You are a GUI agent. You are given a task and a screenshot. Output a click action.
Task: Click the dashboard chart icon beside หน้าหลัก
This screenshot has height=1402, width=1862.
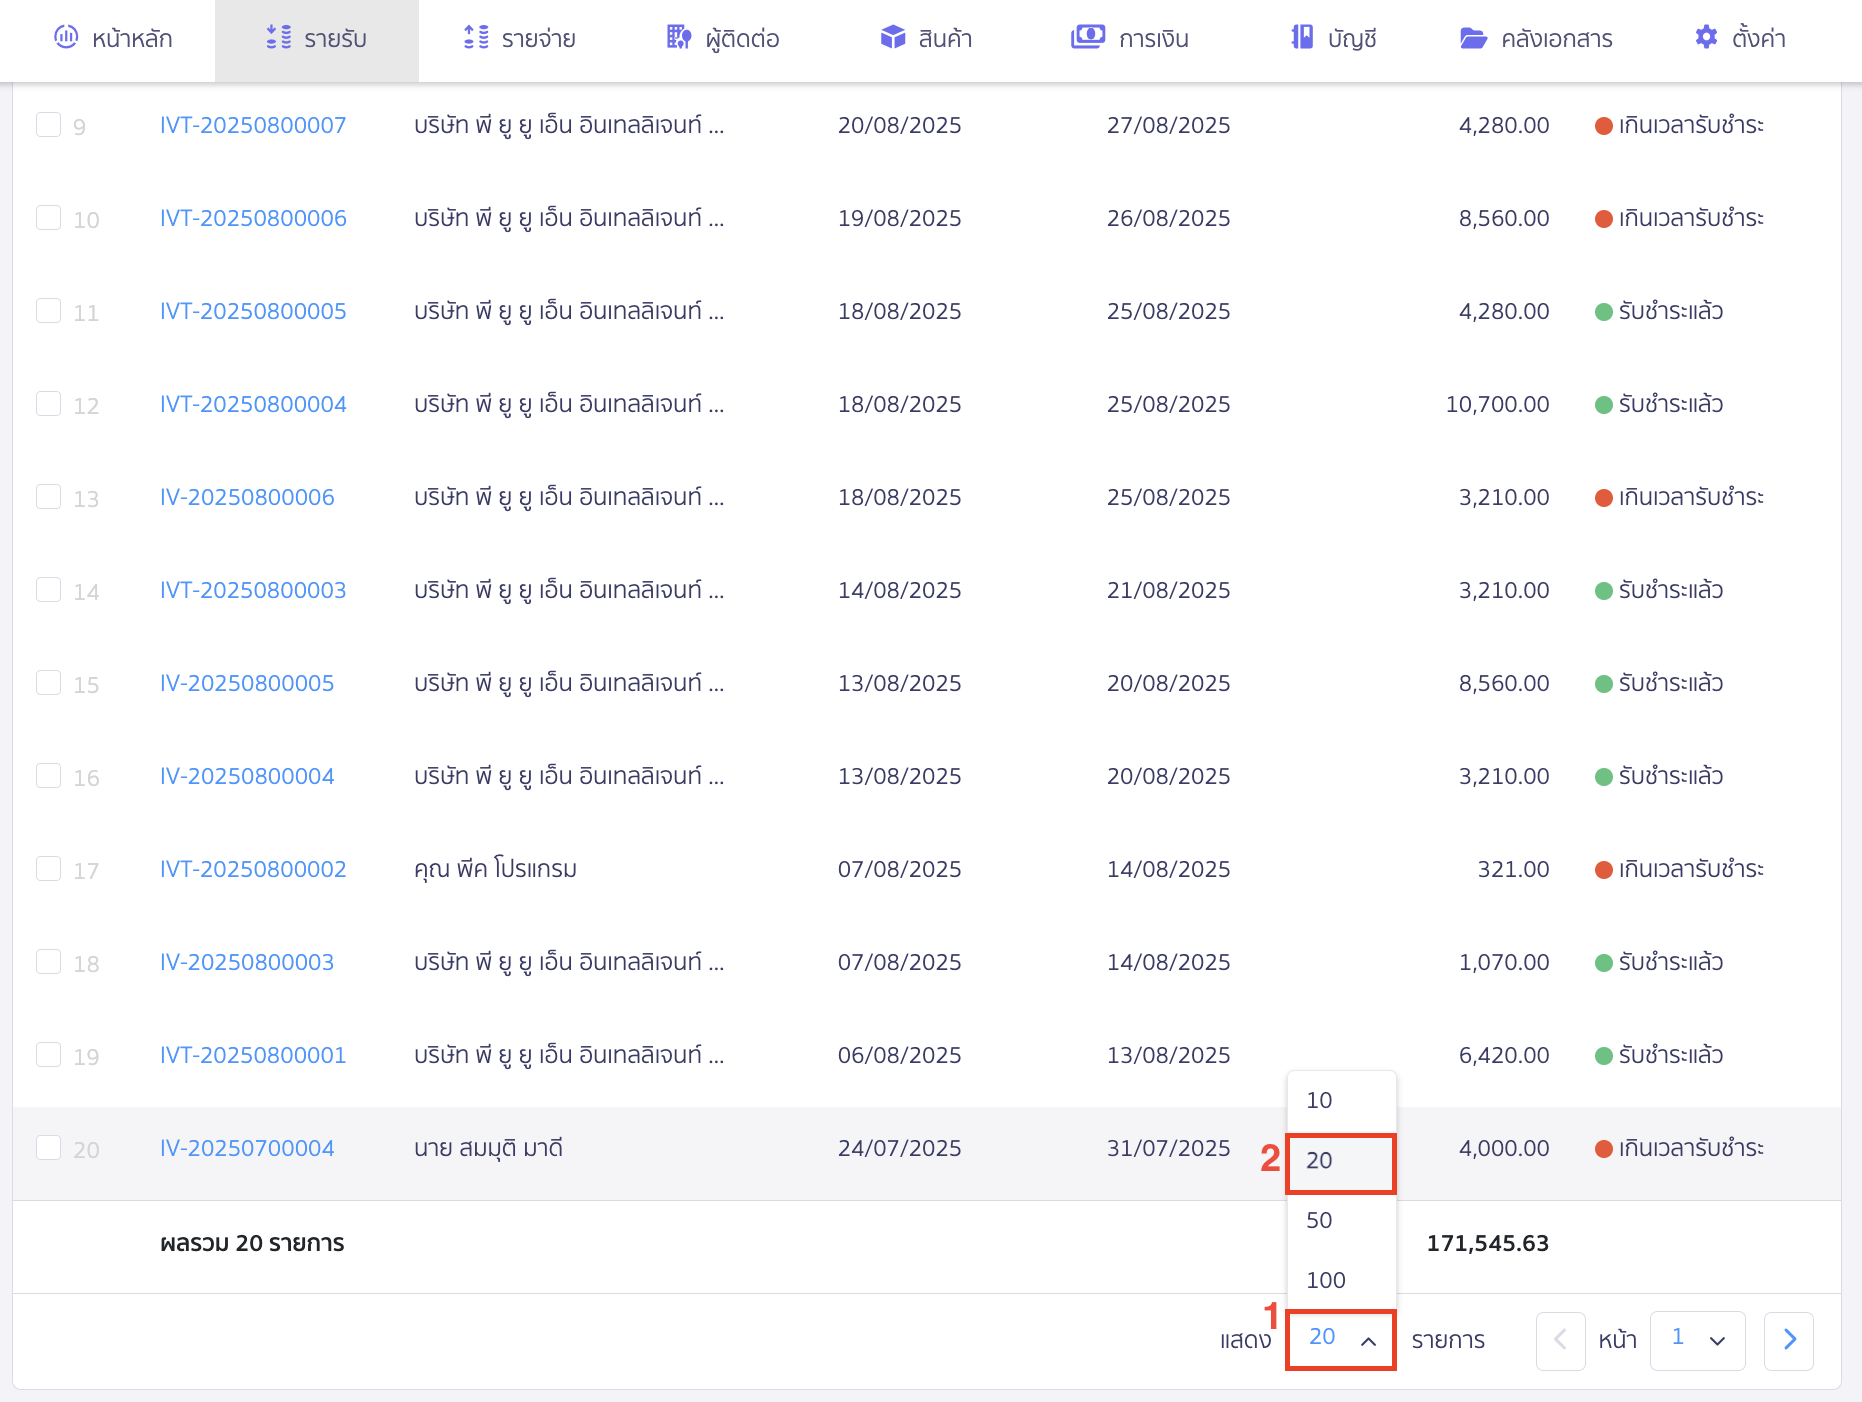tap(66, 38)
